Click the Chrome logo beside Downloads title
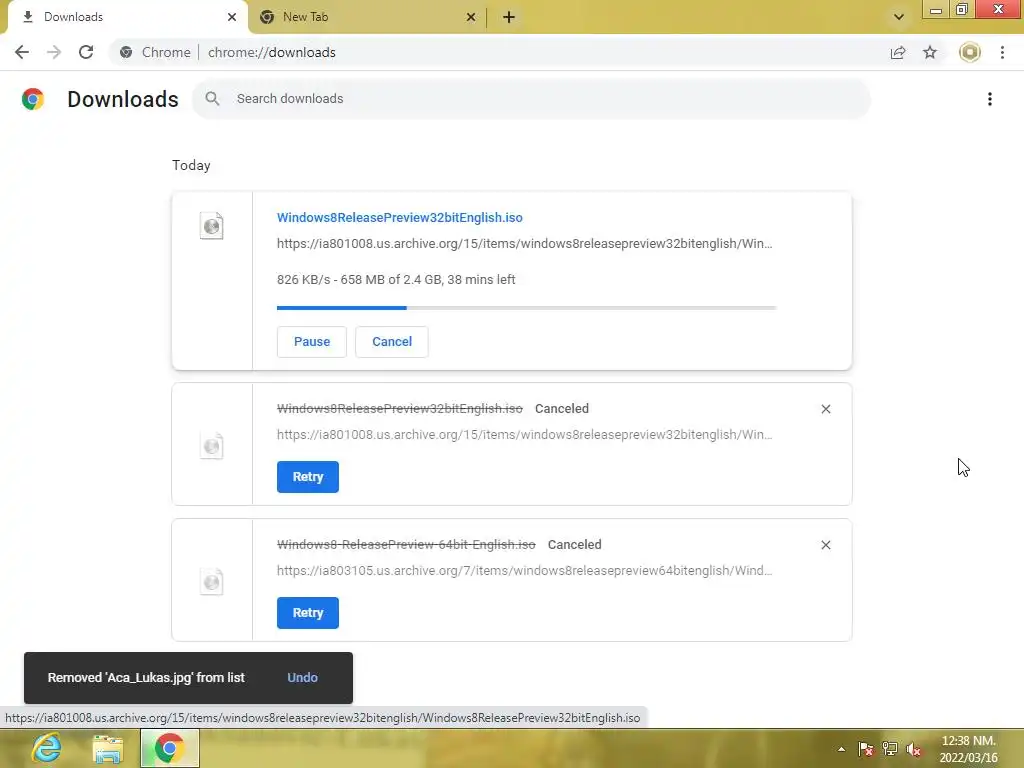This screenshot has width=1024, height=768. coord(33,99)
